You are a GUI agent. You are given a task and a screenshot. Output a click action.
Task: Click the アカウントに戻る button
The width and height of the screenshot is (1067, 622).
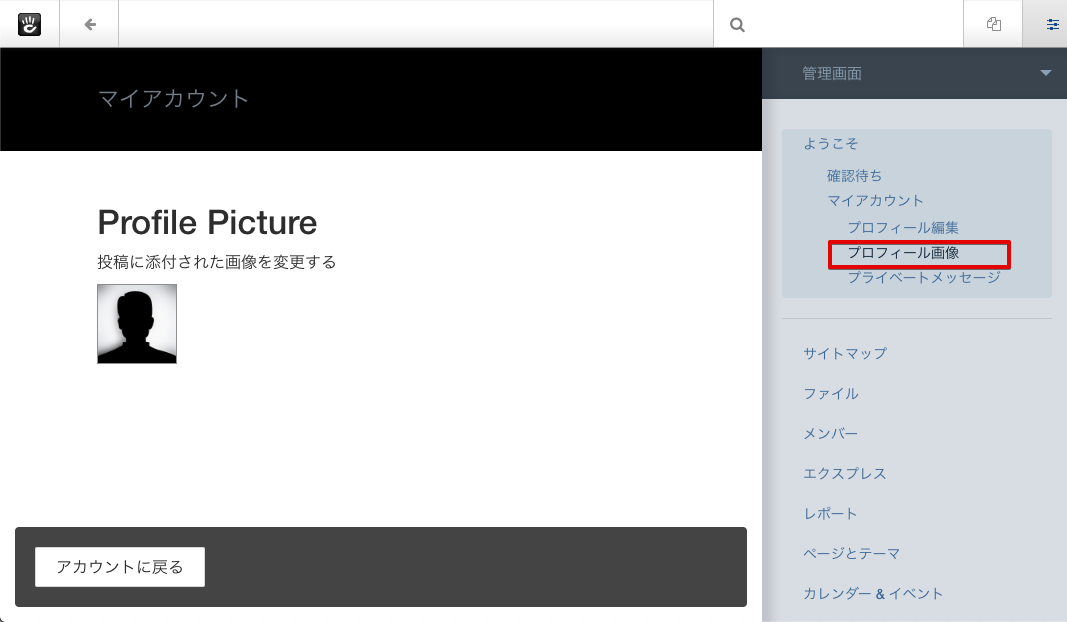(x=119, y=566)
